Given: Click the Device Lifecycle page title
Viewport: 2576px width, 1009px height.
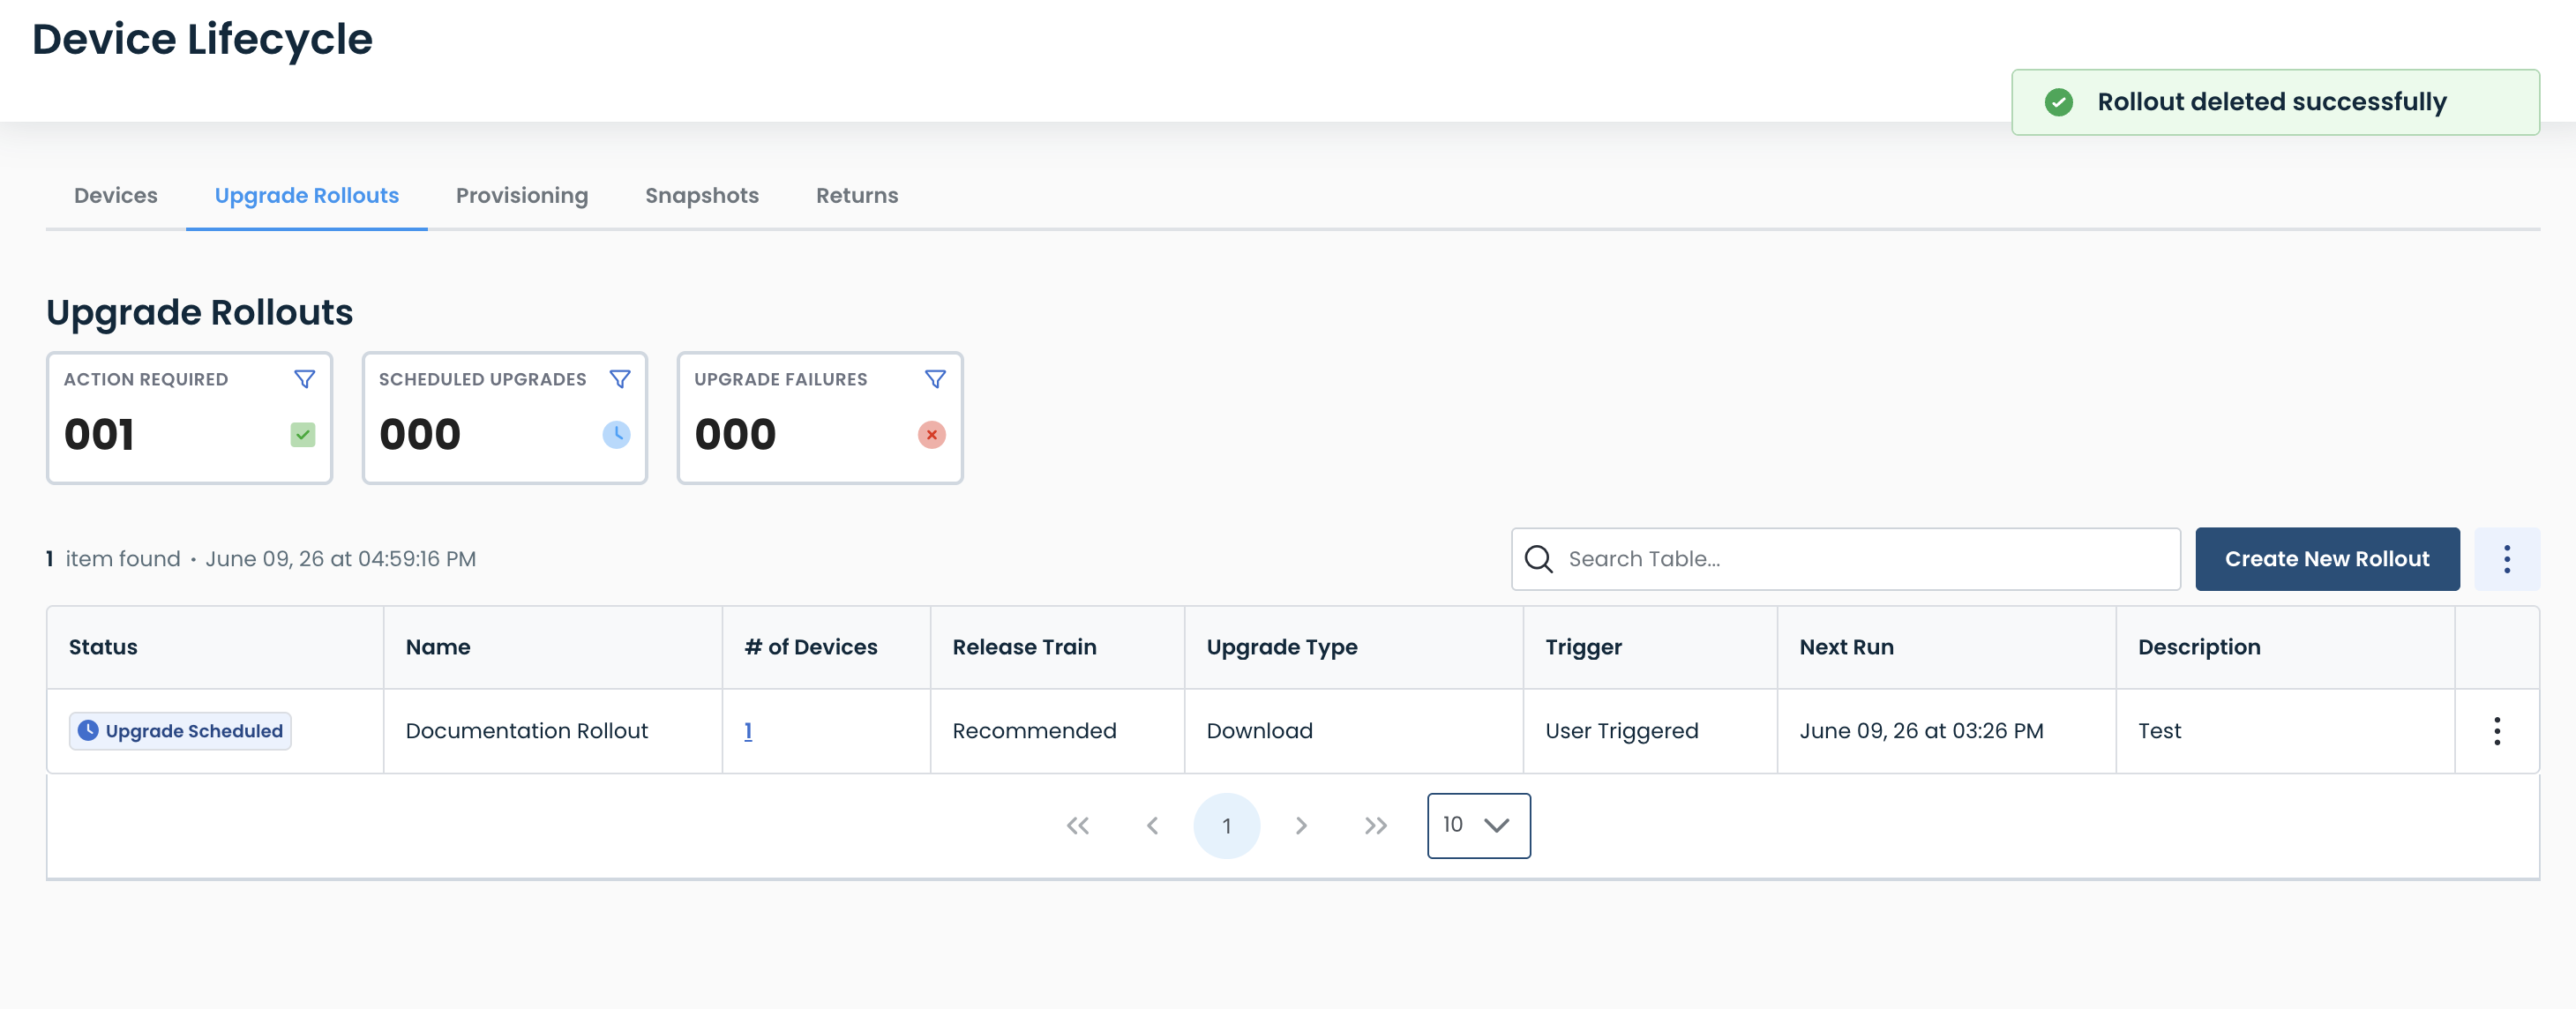Looking at the screenshot, I should (202, 40).
